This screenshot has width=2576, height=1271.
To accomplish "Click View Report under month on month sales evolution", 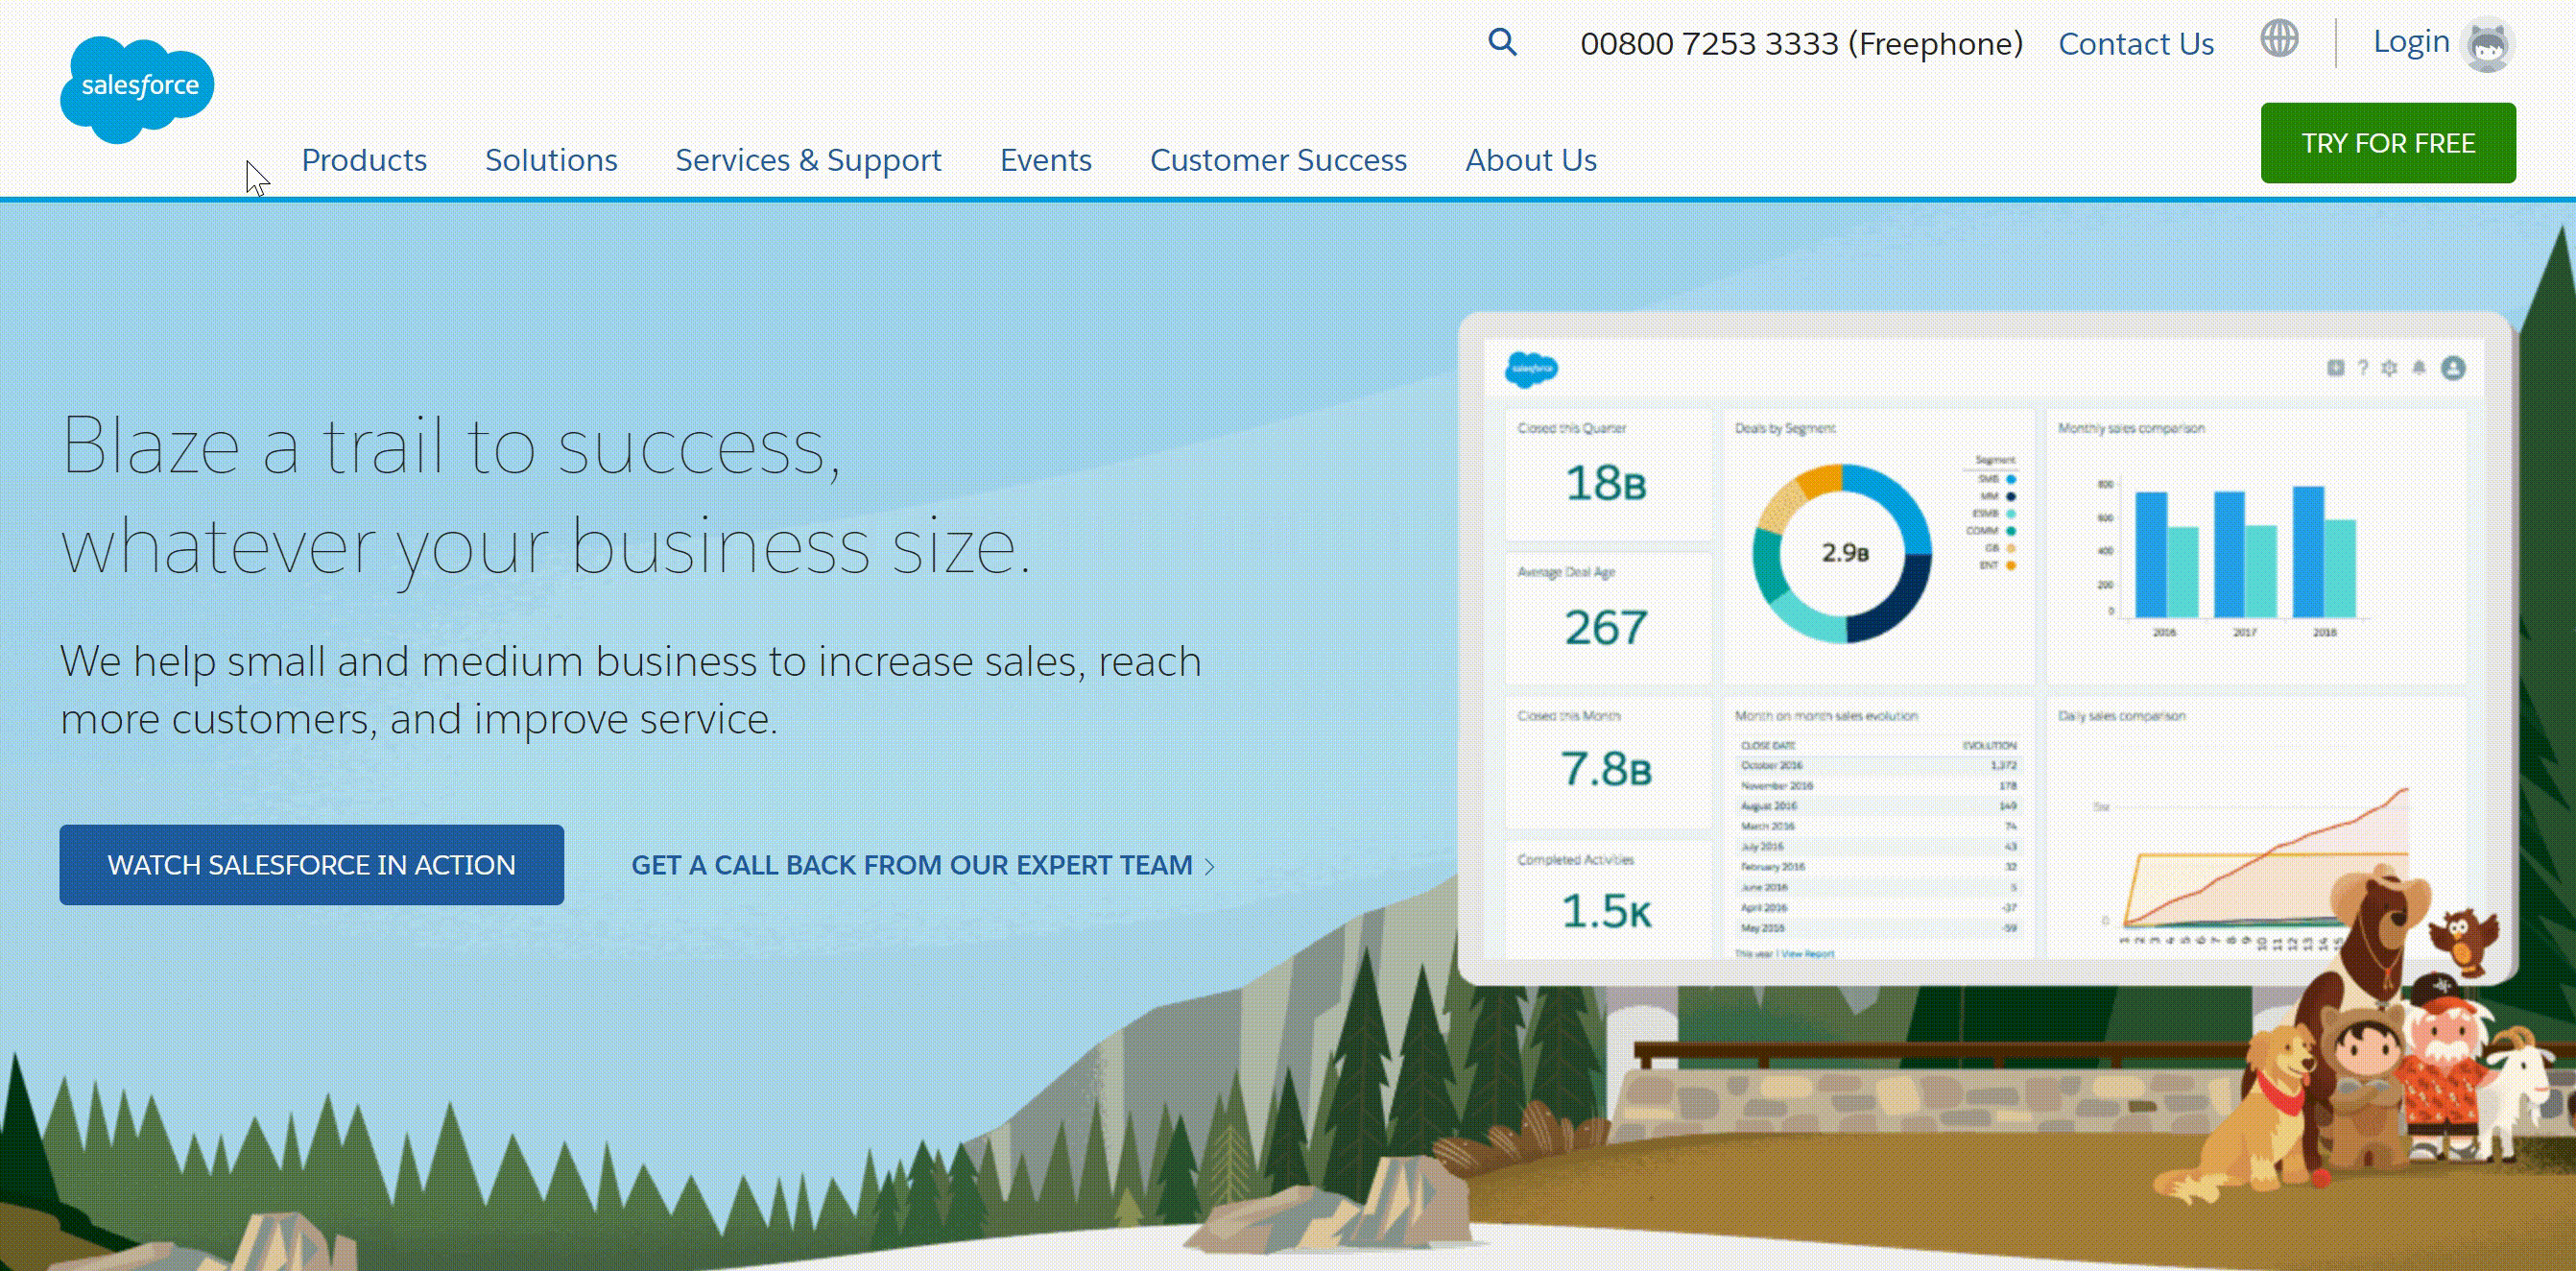I will pos(1810,955).
